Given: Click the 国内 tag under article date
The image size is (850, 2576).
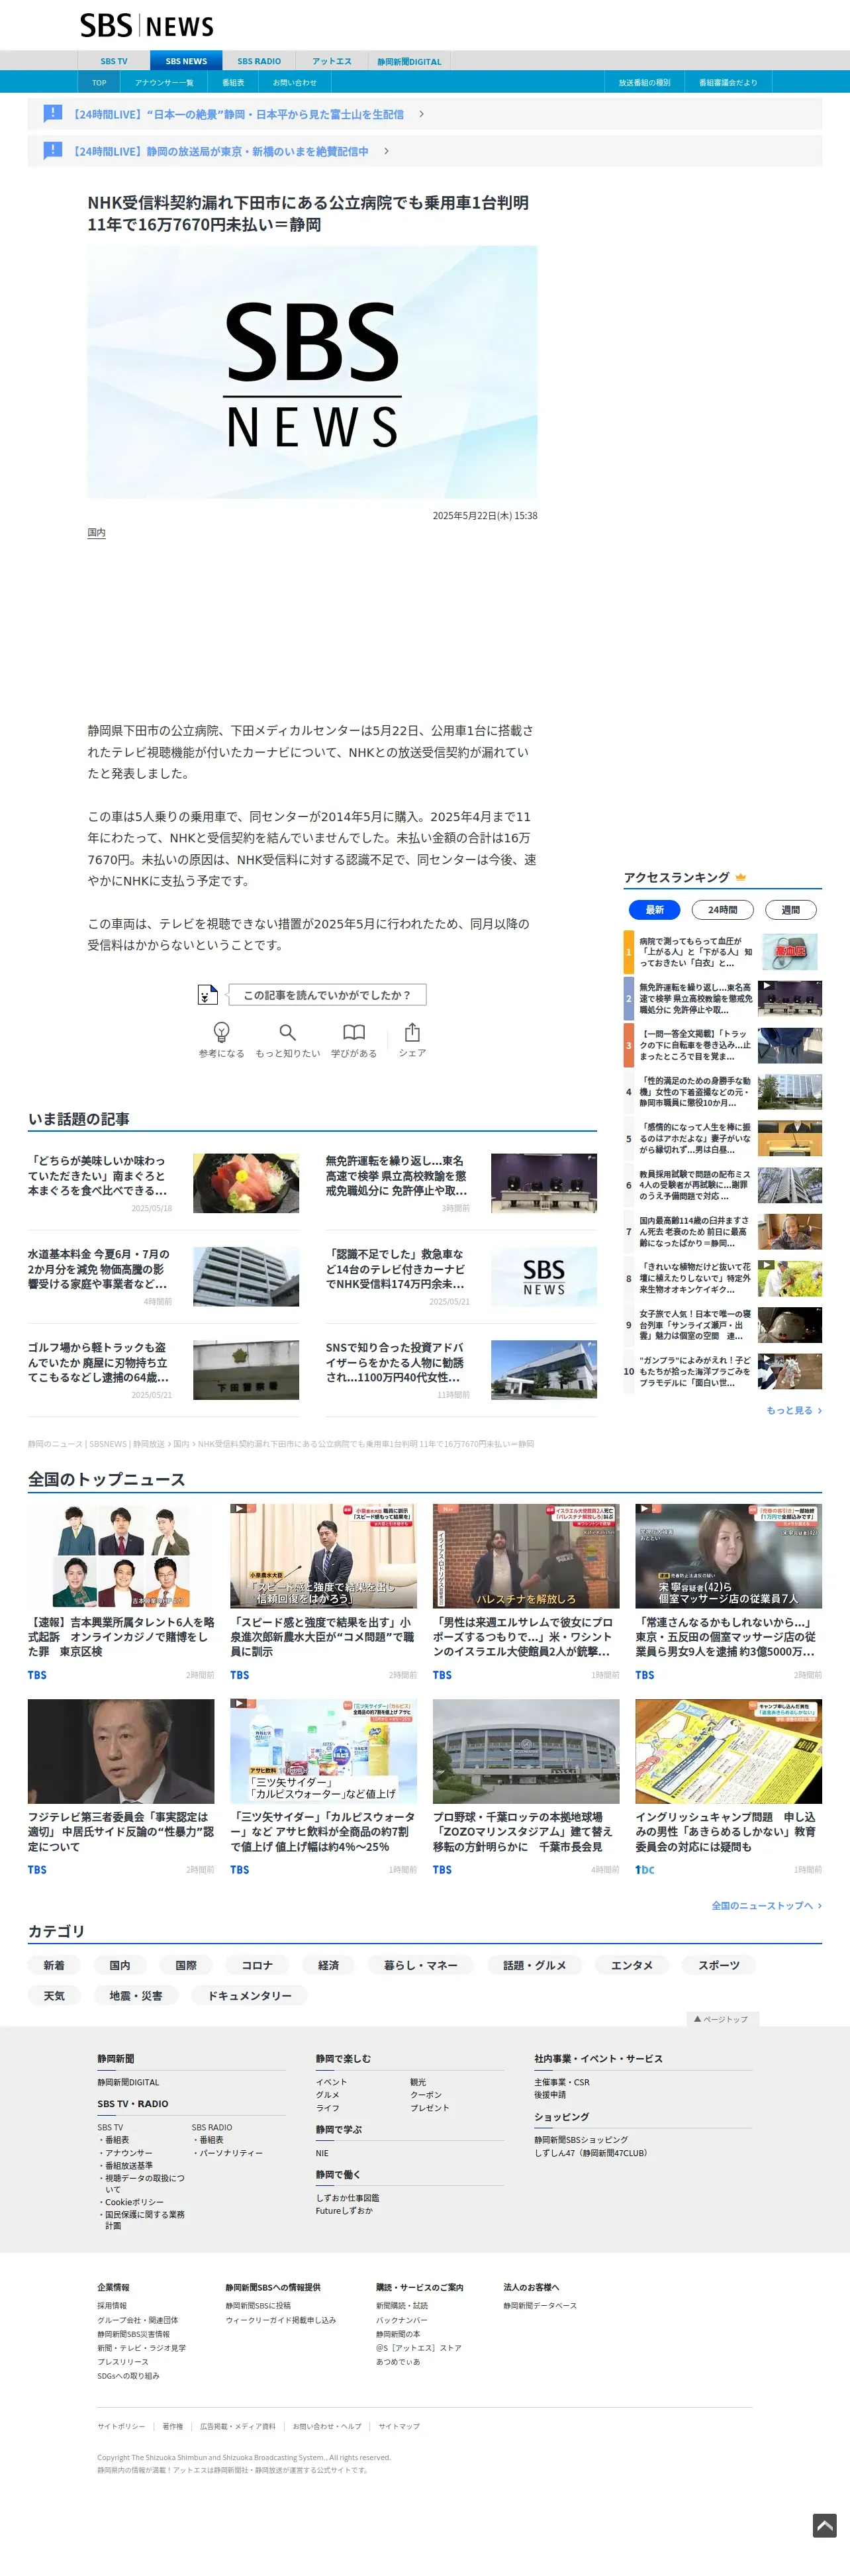Looking at the screenshot, I should [96, 532].
